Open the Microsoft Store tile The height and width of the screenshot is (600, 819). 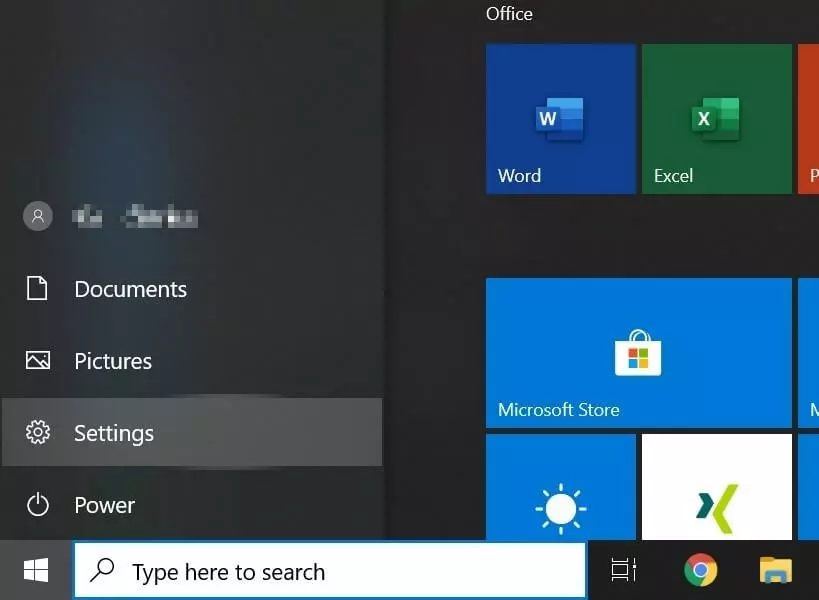click(x=638, y=352)
